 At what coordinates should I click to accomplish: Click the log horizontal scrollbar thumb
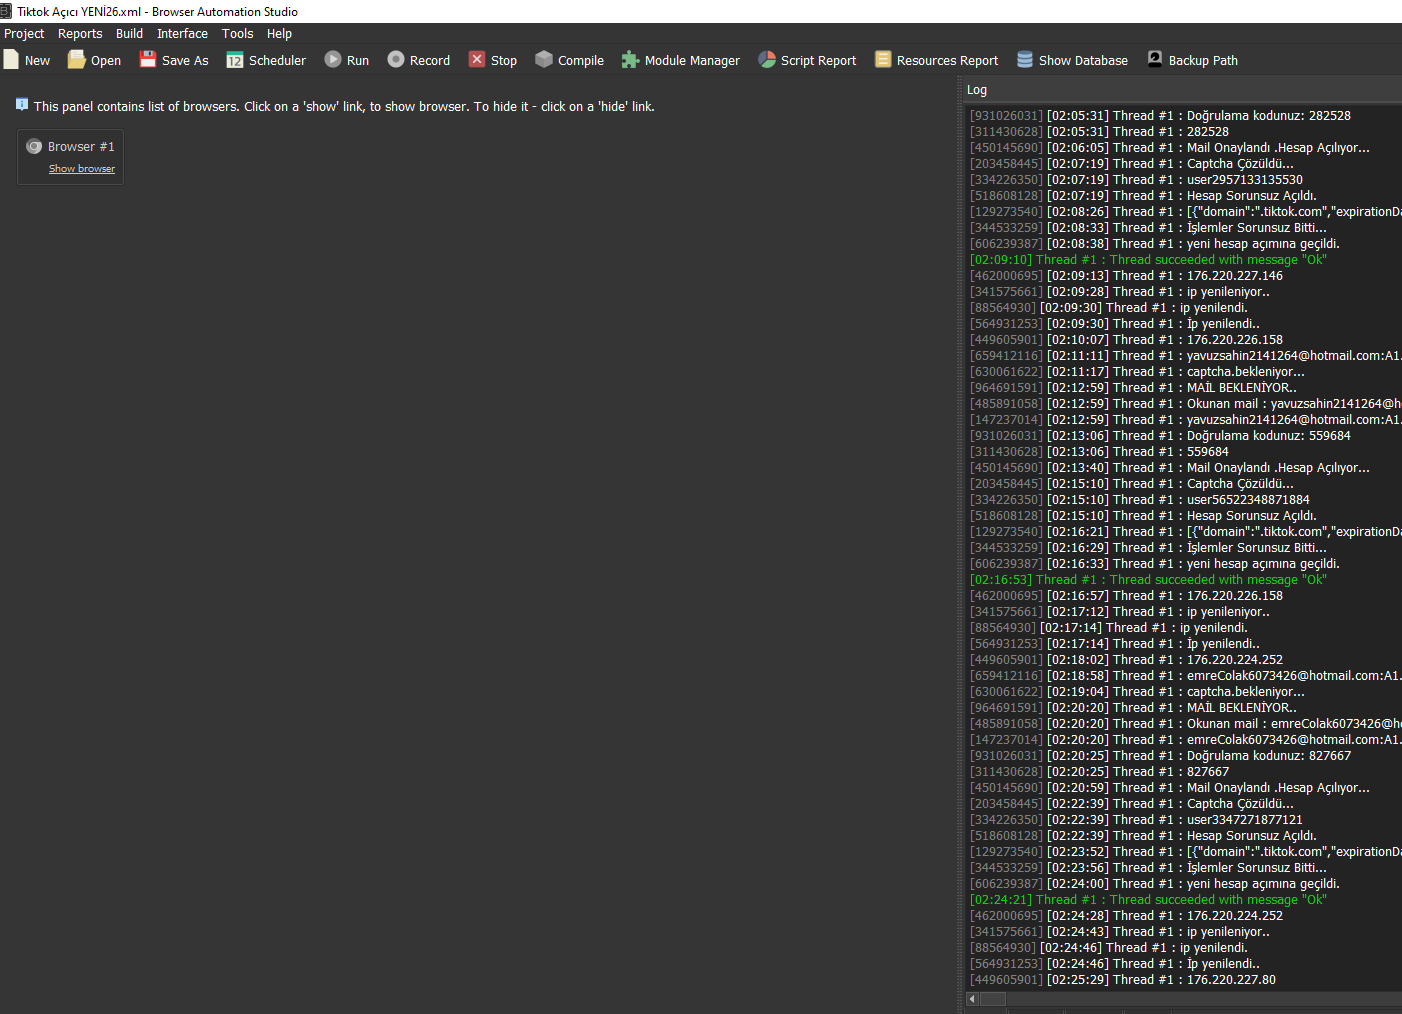pos(993,999)
